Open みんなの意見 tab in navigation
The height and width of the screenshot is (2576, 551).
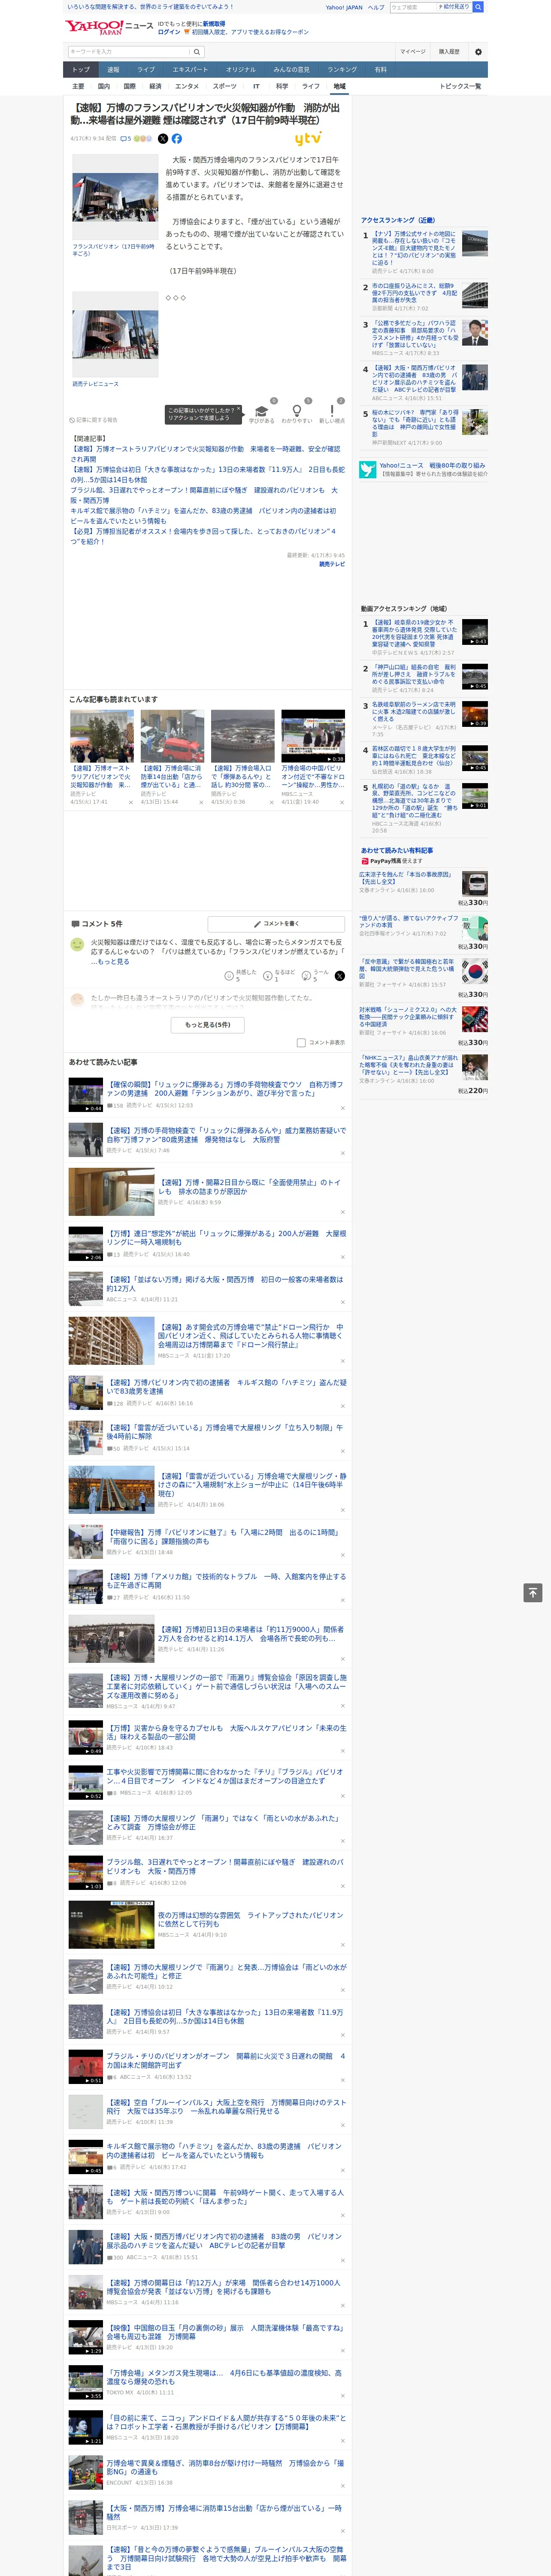click(x=291, y=70)
